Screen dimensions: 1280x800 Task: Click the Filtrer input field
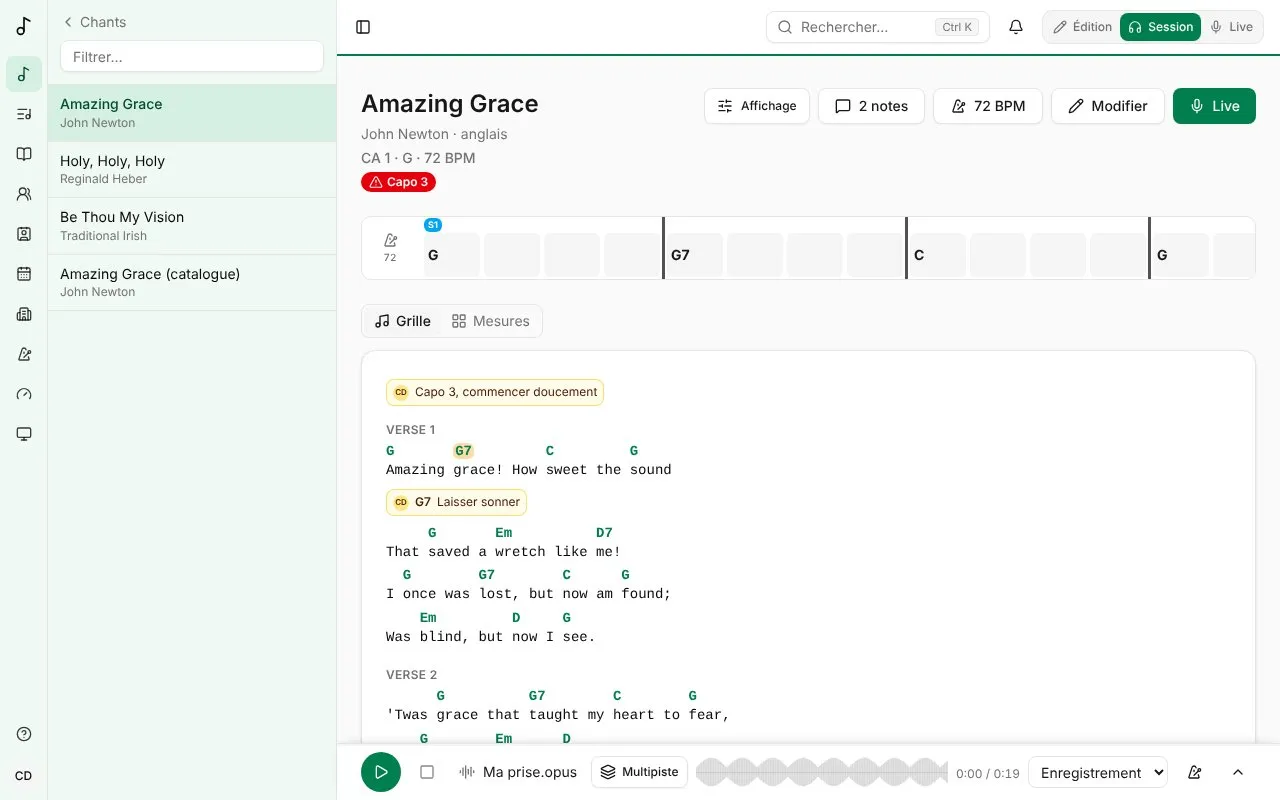click(192, 57)
